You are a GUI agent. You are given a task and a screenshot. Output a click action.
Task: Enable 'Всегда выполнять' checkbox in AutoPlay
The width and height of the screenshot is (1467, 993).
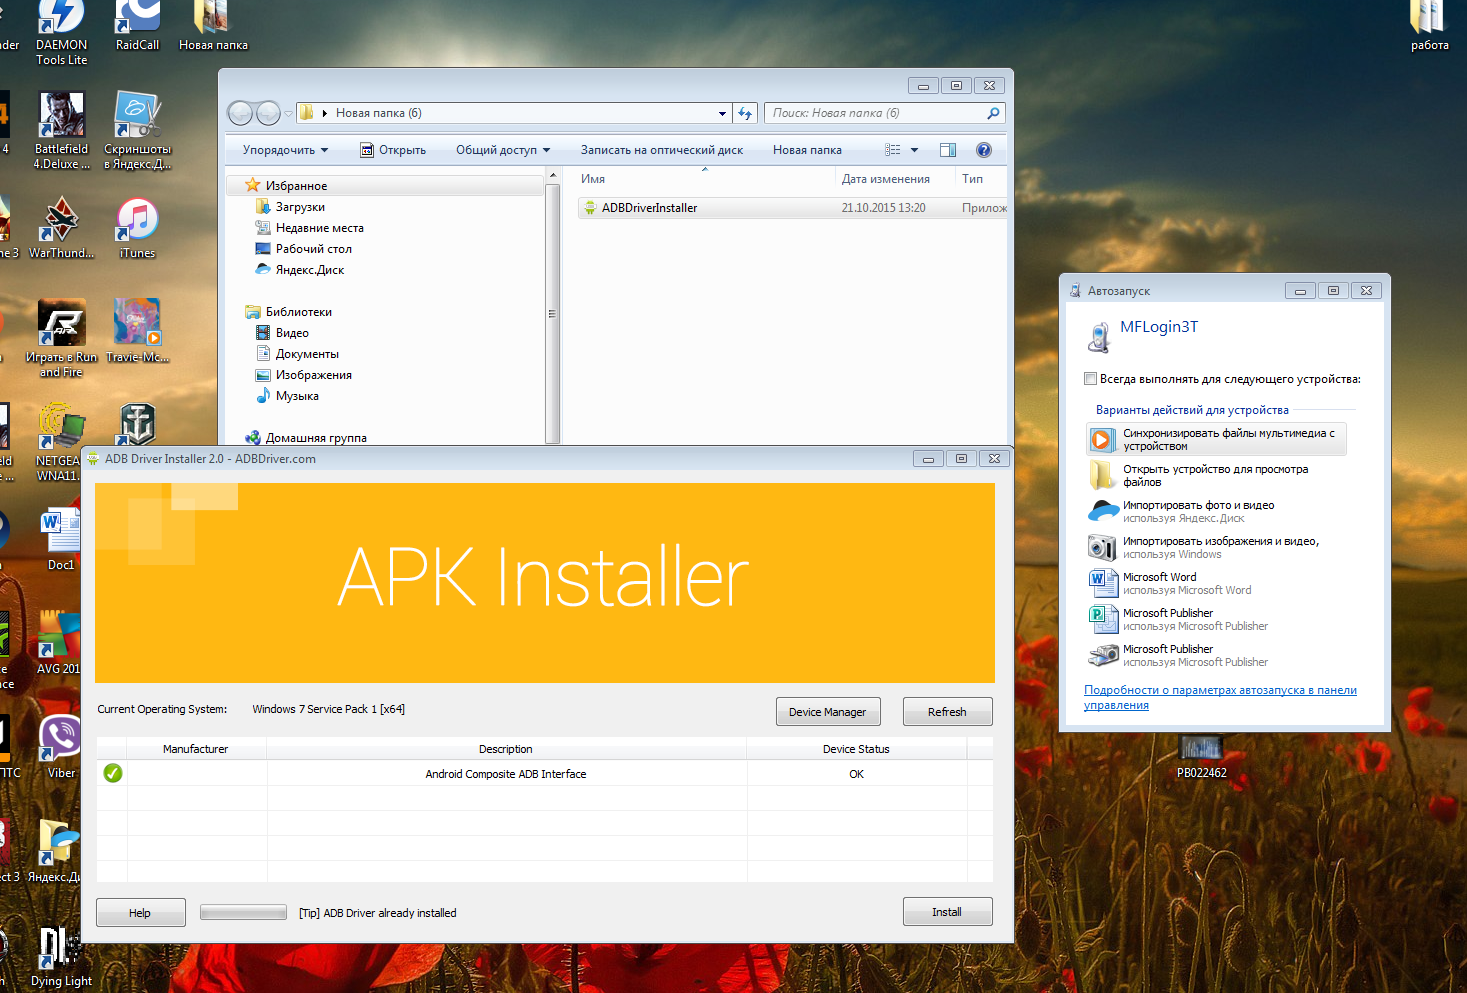point(1091,379)
